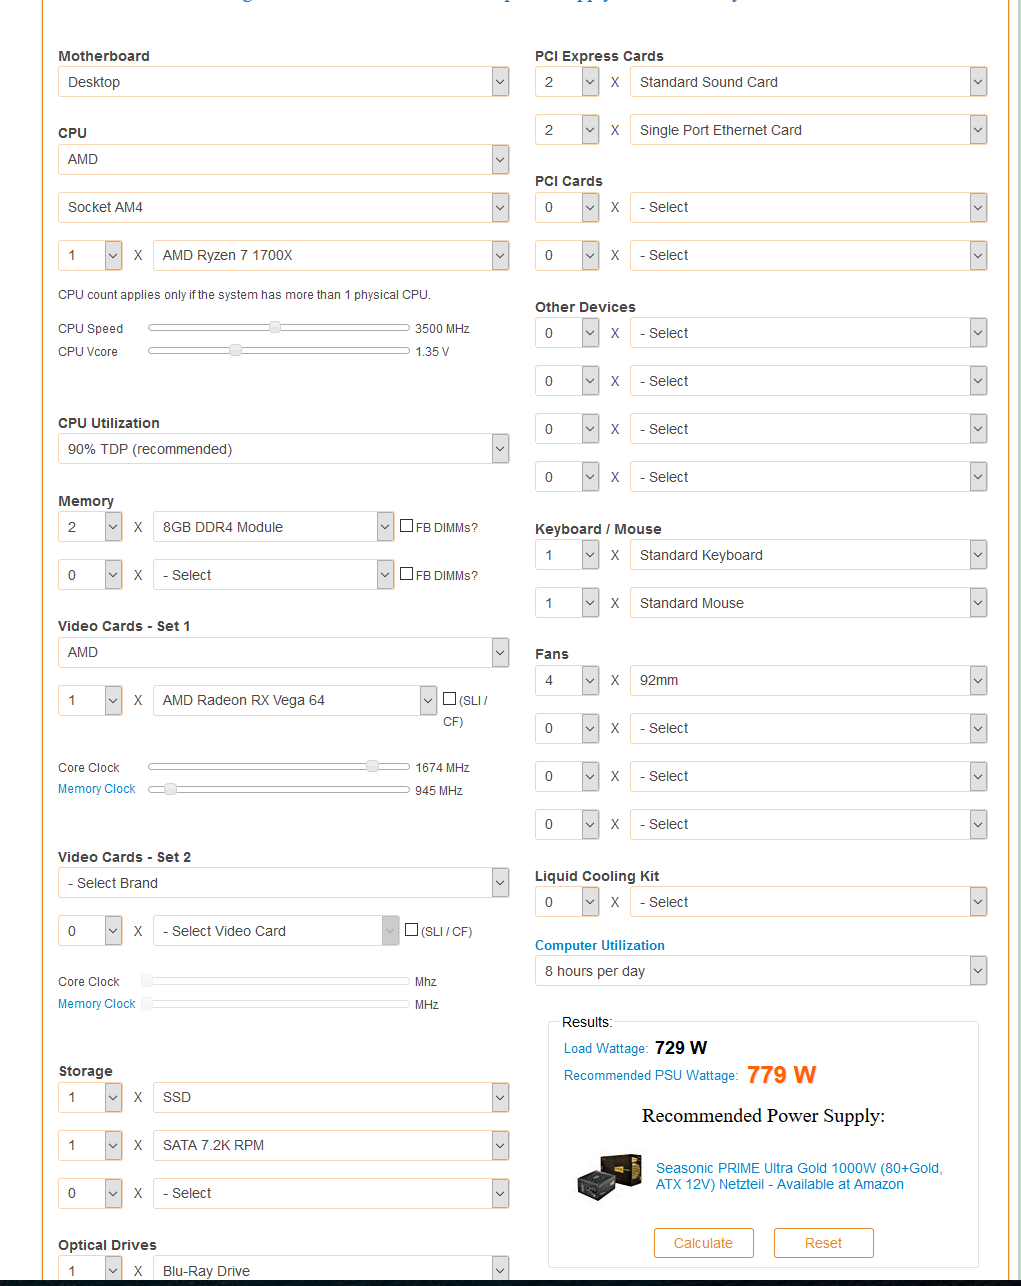The image size is (1021, 1286).
Task: Check FB DIMMs box for 8GB DDR4 module
Action: click(x=407, y=525)
